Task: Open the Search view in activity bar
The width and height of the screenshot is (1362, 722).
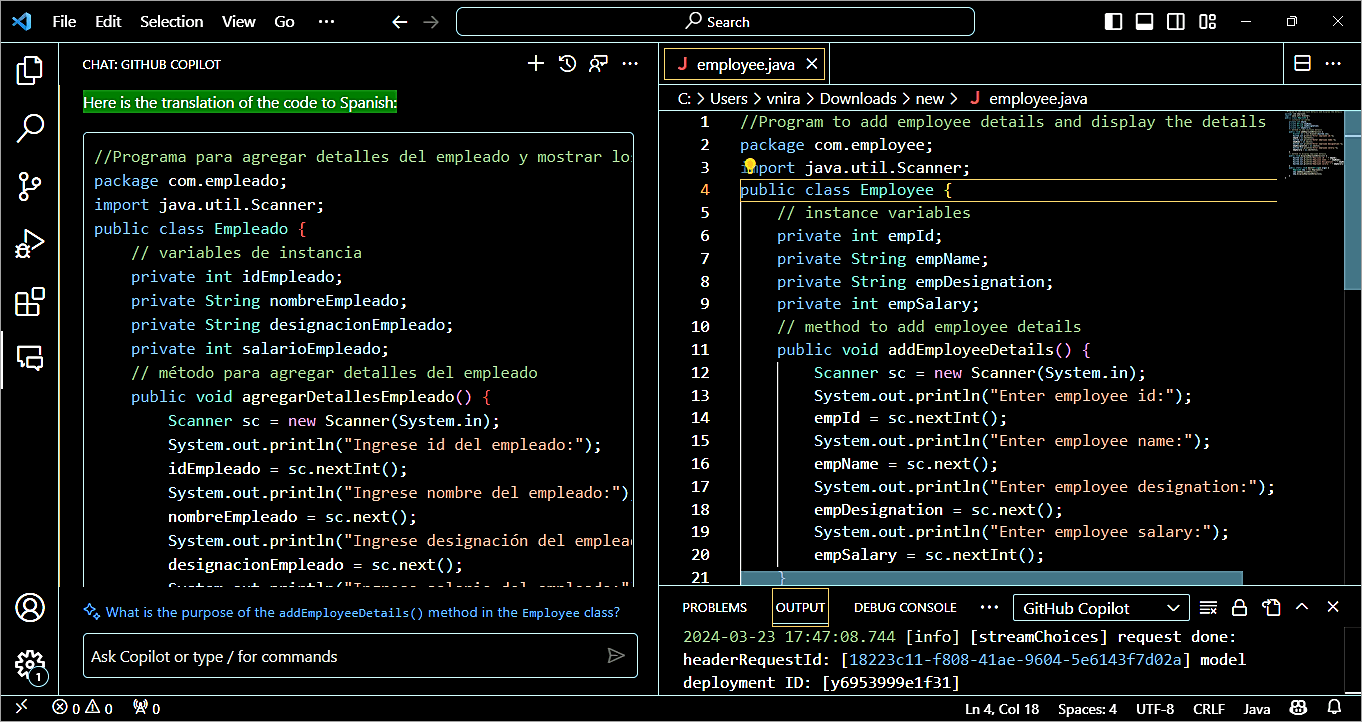Action: pyautogui.click(x=30, y=128)
